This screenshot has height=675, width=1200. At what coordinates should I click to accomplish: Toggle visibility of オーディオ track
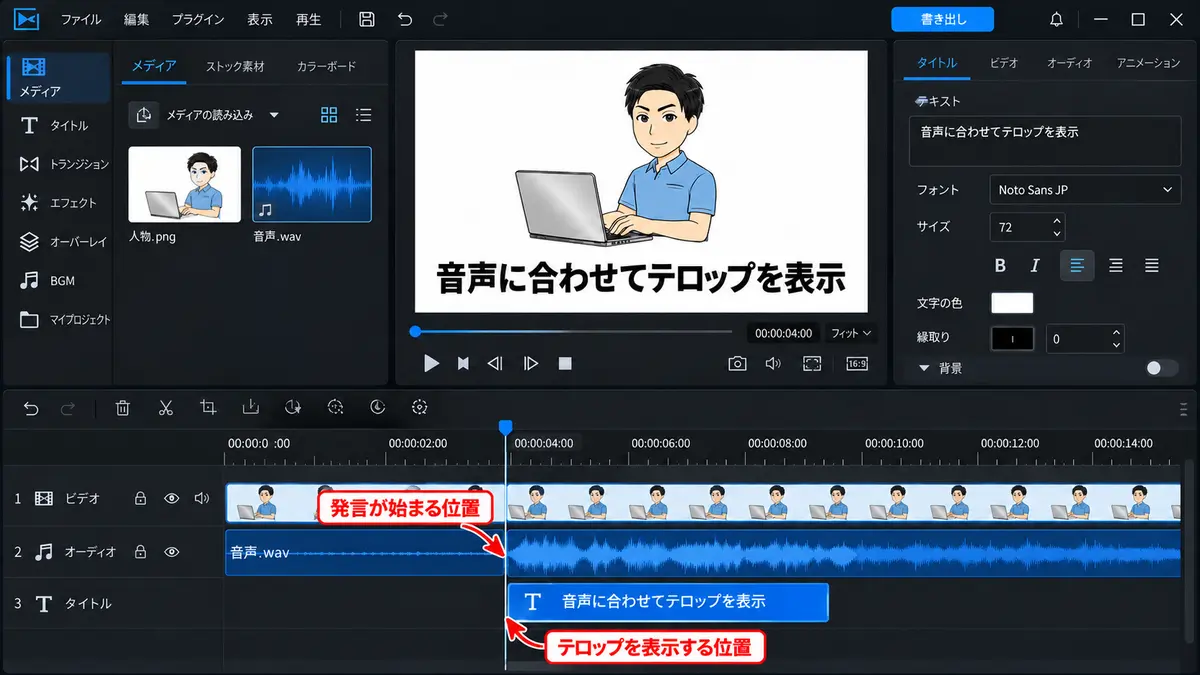coord(171,551)
